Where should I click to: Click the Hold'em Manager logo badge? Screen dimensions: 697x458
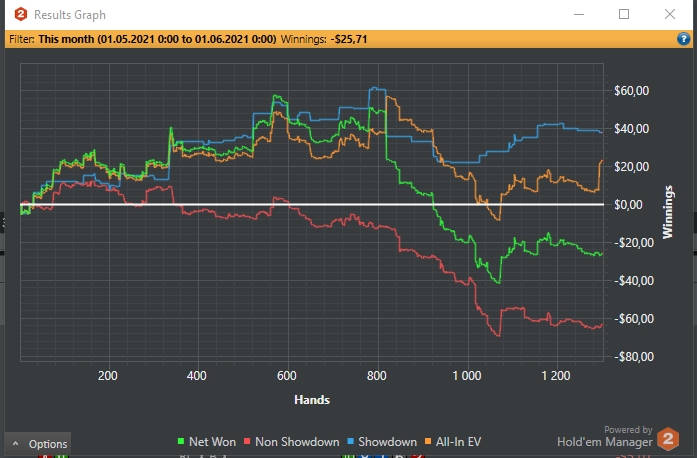[x=668, y=439]
